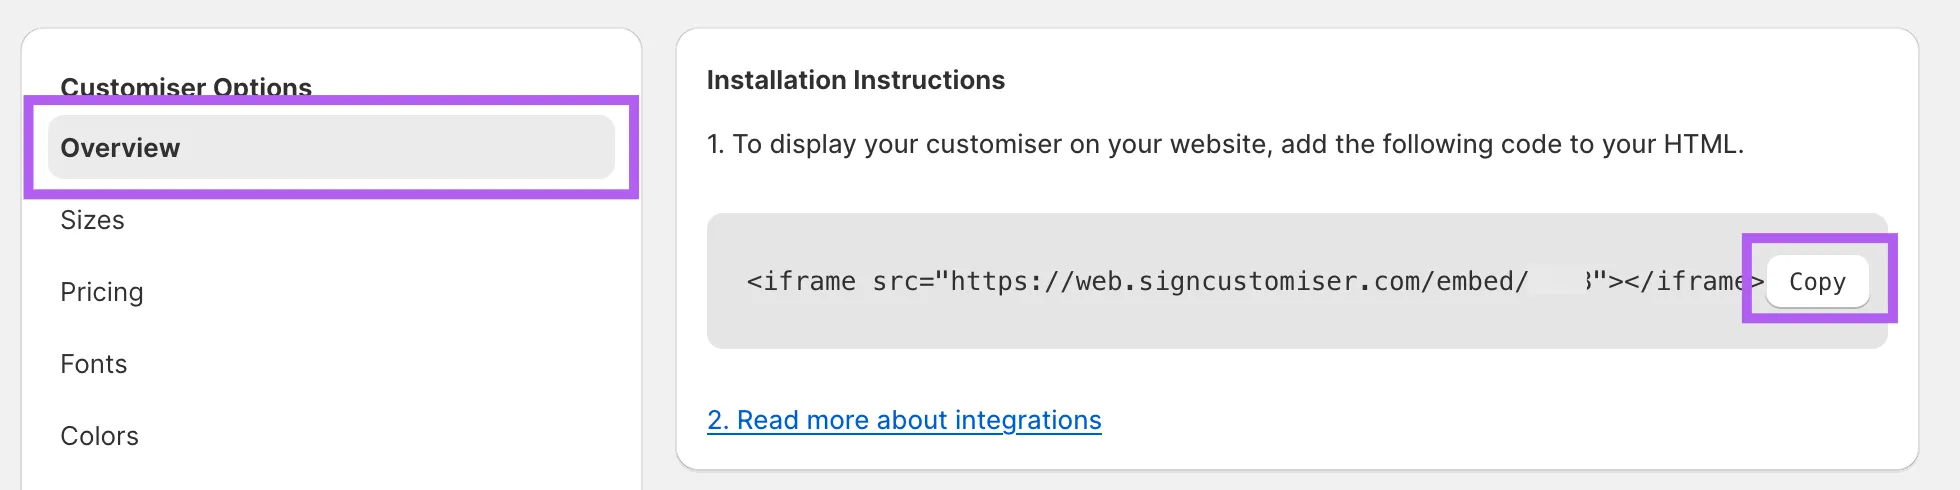1960x490 pixels.
Task: Copy the iframe embed code
Action: (1817, 282)
